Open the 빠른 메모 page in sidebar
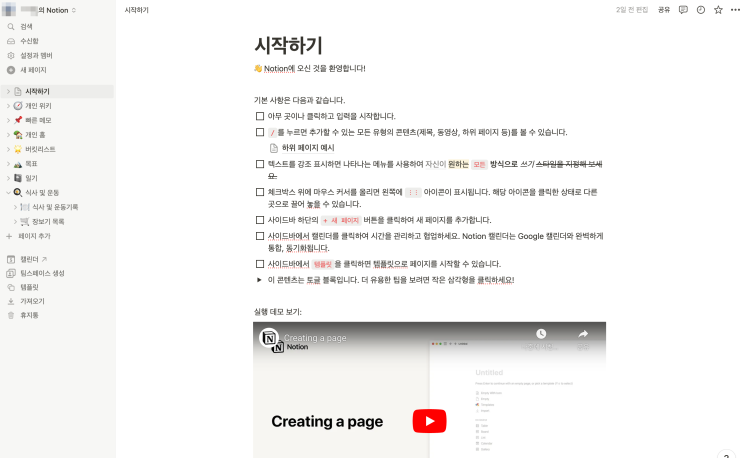Viewport: 743px width, 458px height. point(38,120)
